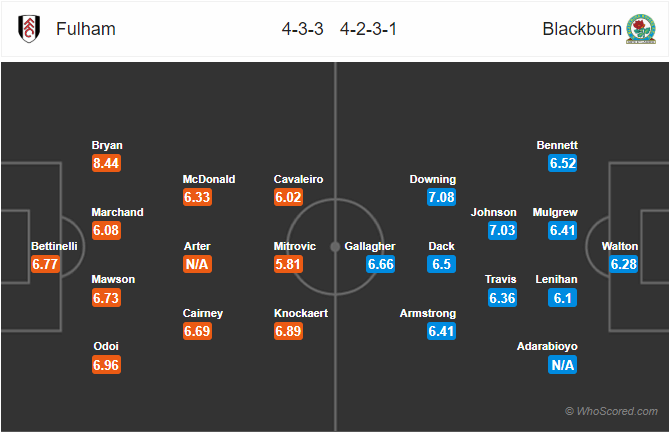
Task: Open the Blackburn team name link
Action: point(582,29)
